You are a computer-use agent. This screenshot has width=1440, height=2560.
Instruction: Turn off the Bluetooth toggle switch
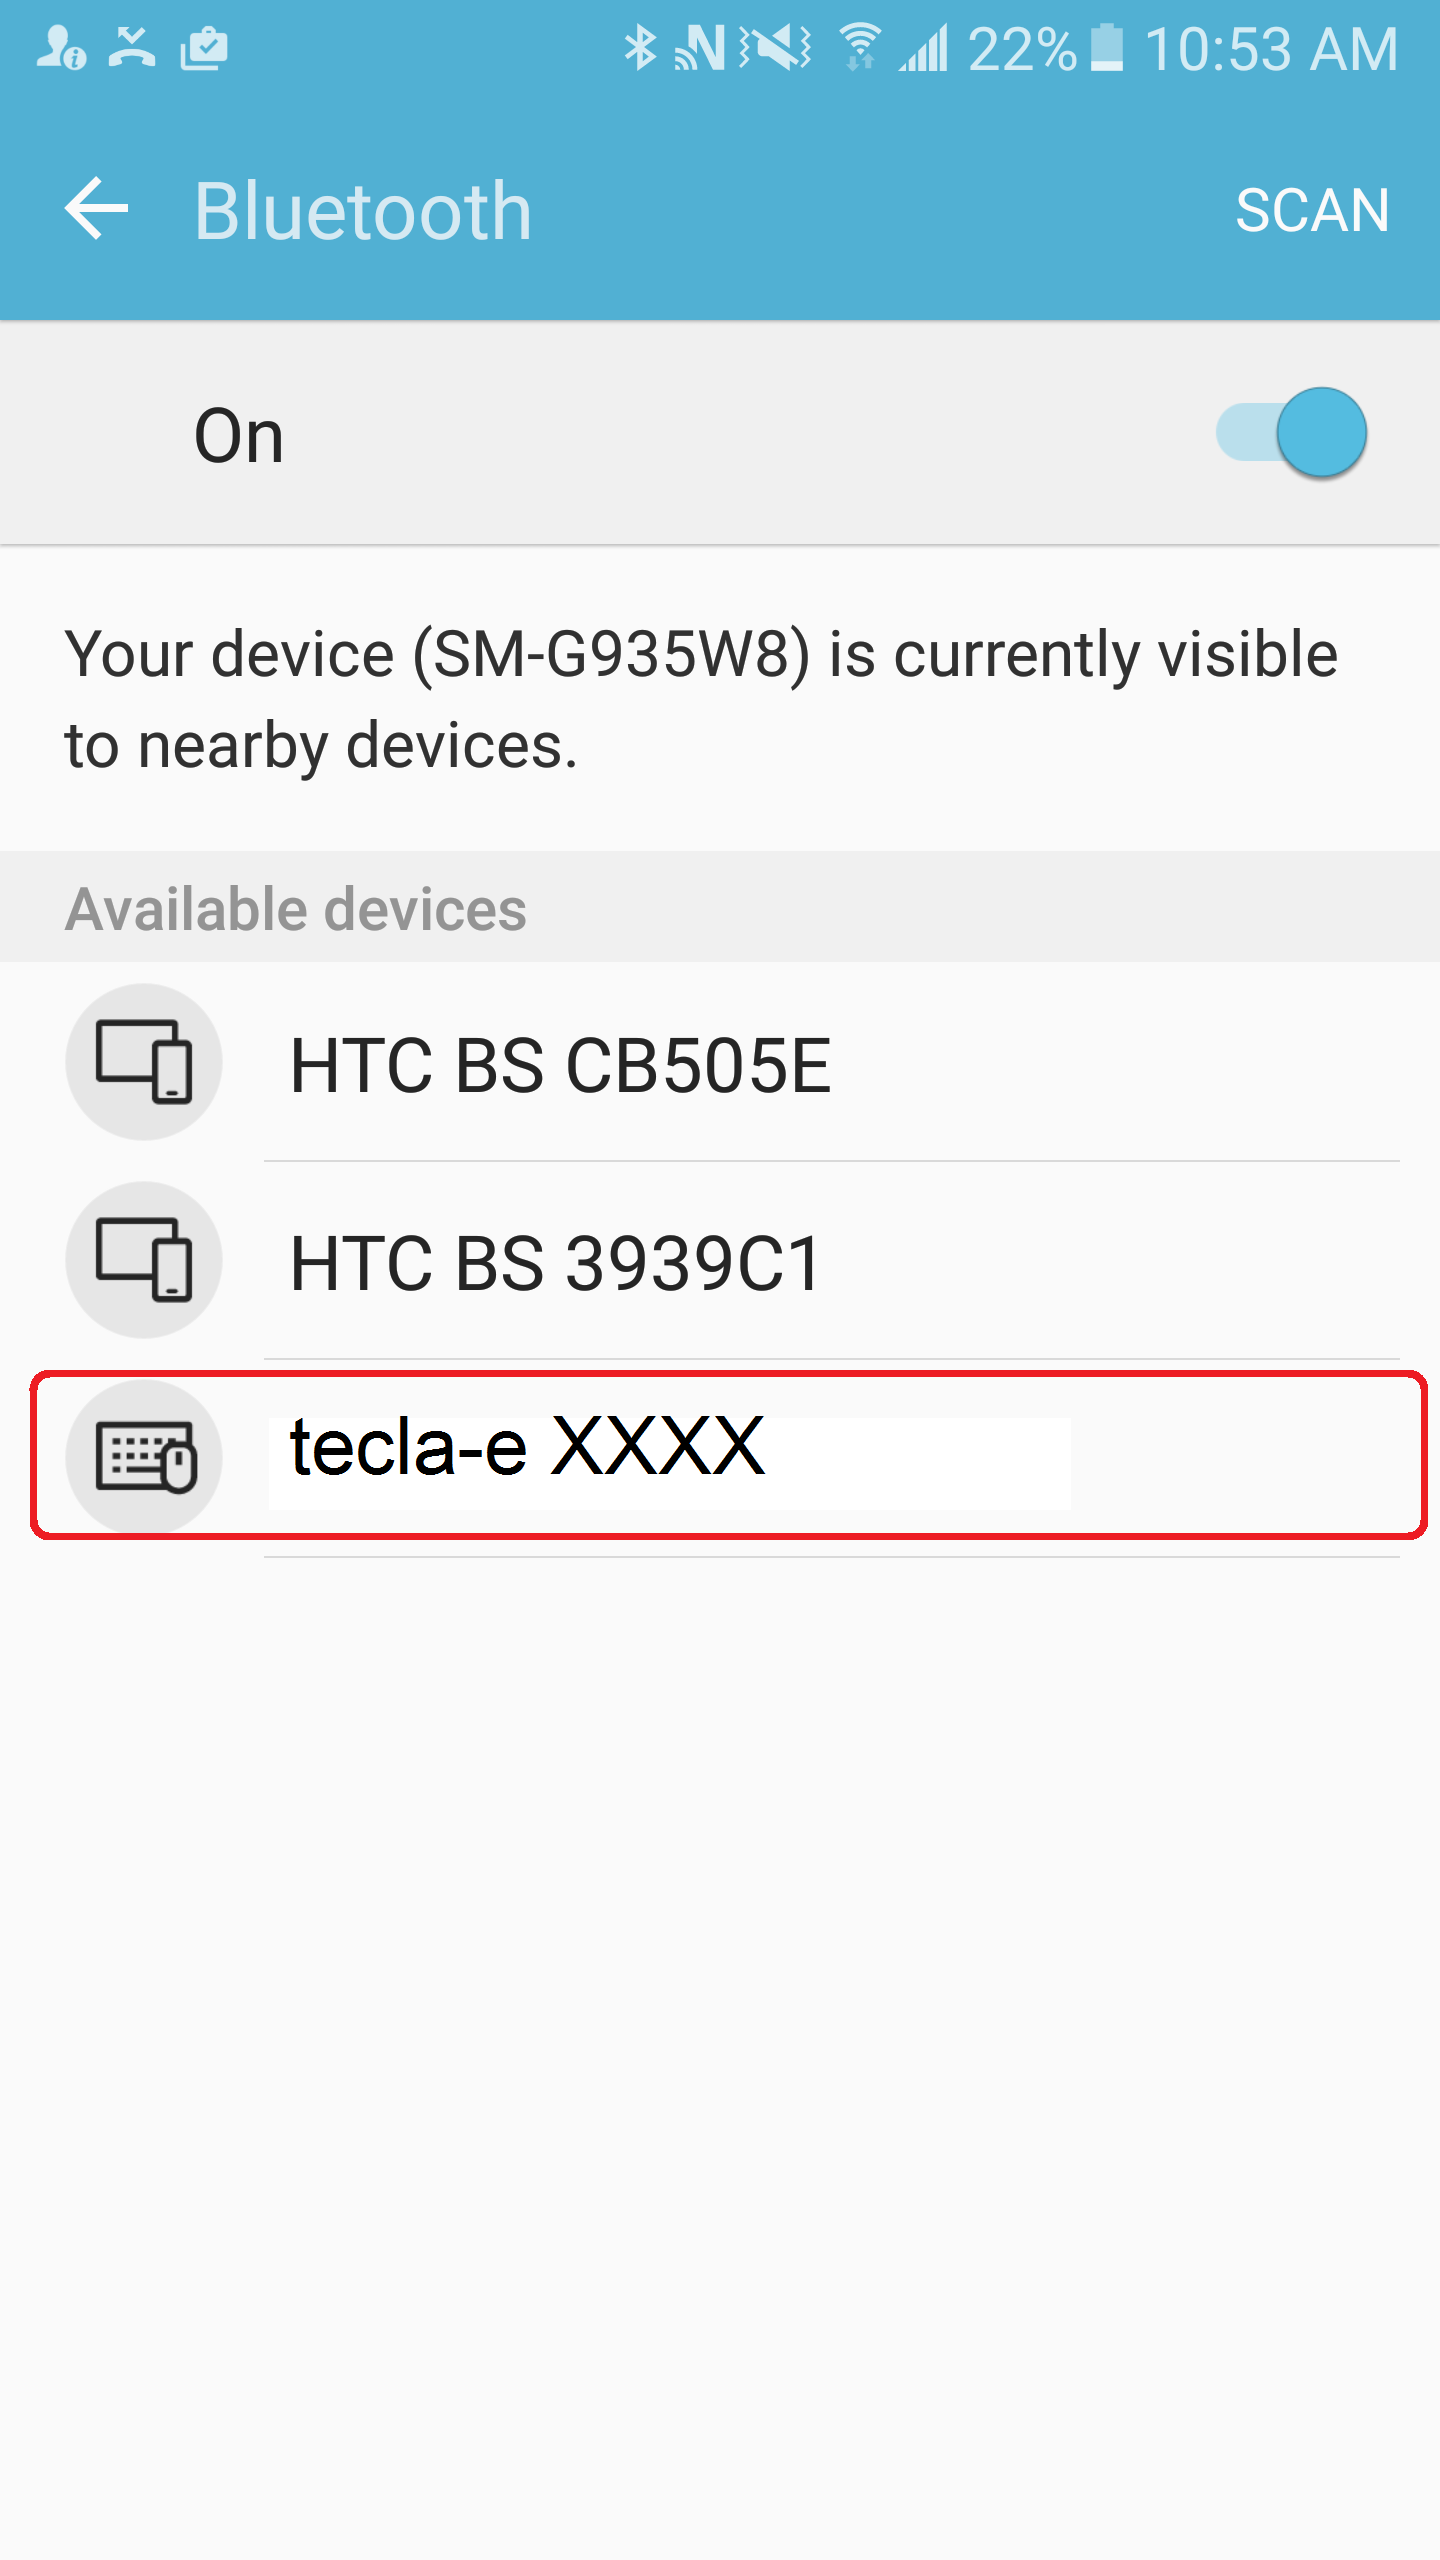point(1292,434)
